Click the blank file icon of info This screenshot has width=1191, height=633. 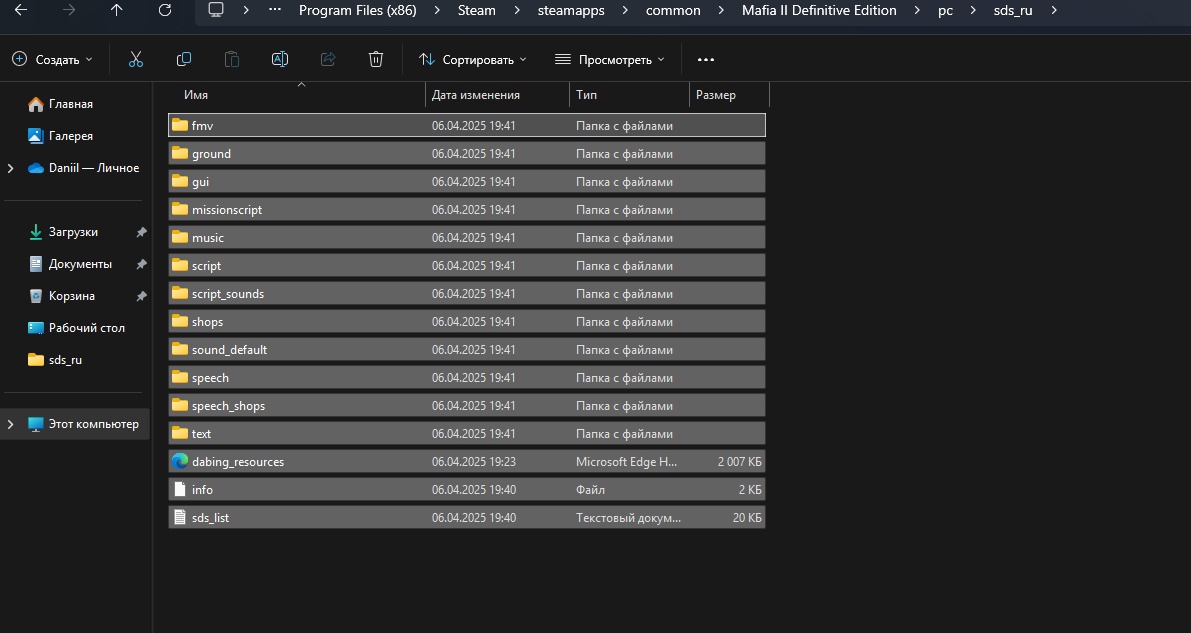click(180, 489)
